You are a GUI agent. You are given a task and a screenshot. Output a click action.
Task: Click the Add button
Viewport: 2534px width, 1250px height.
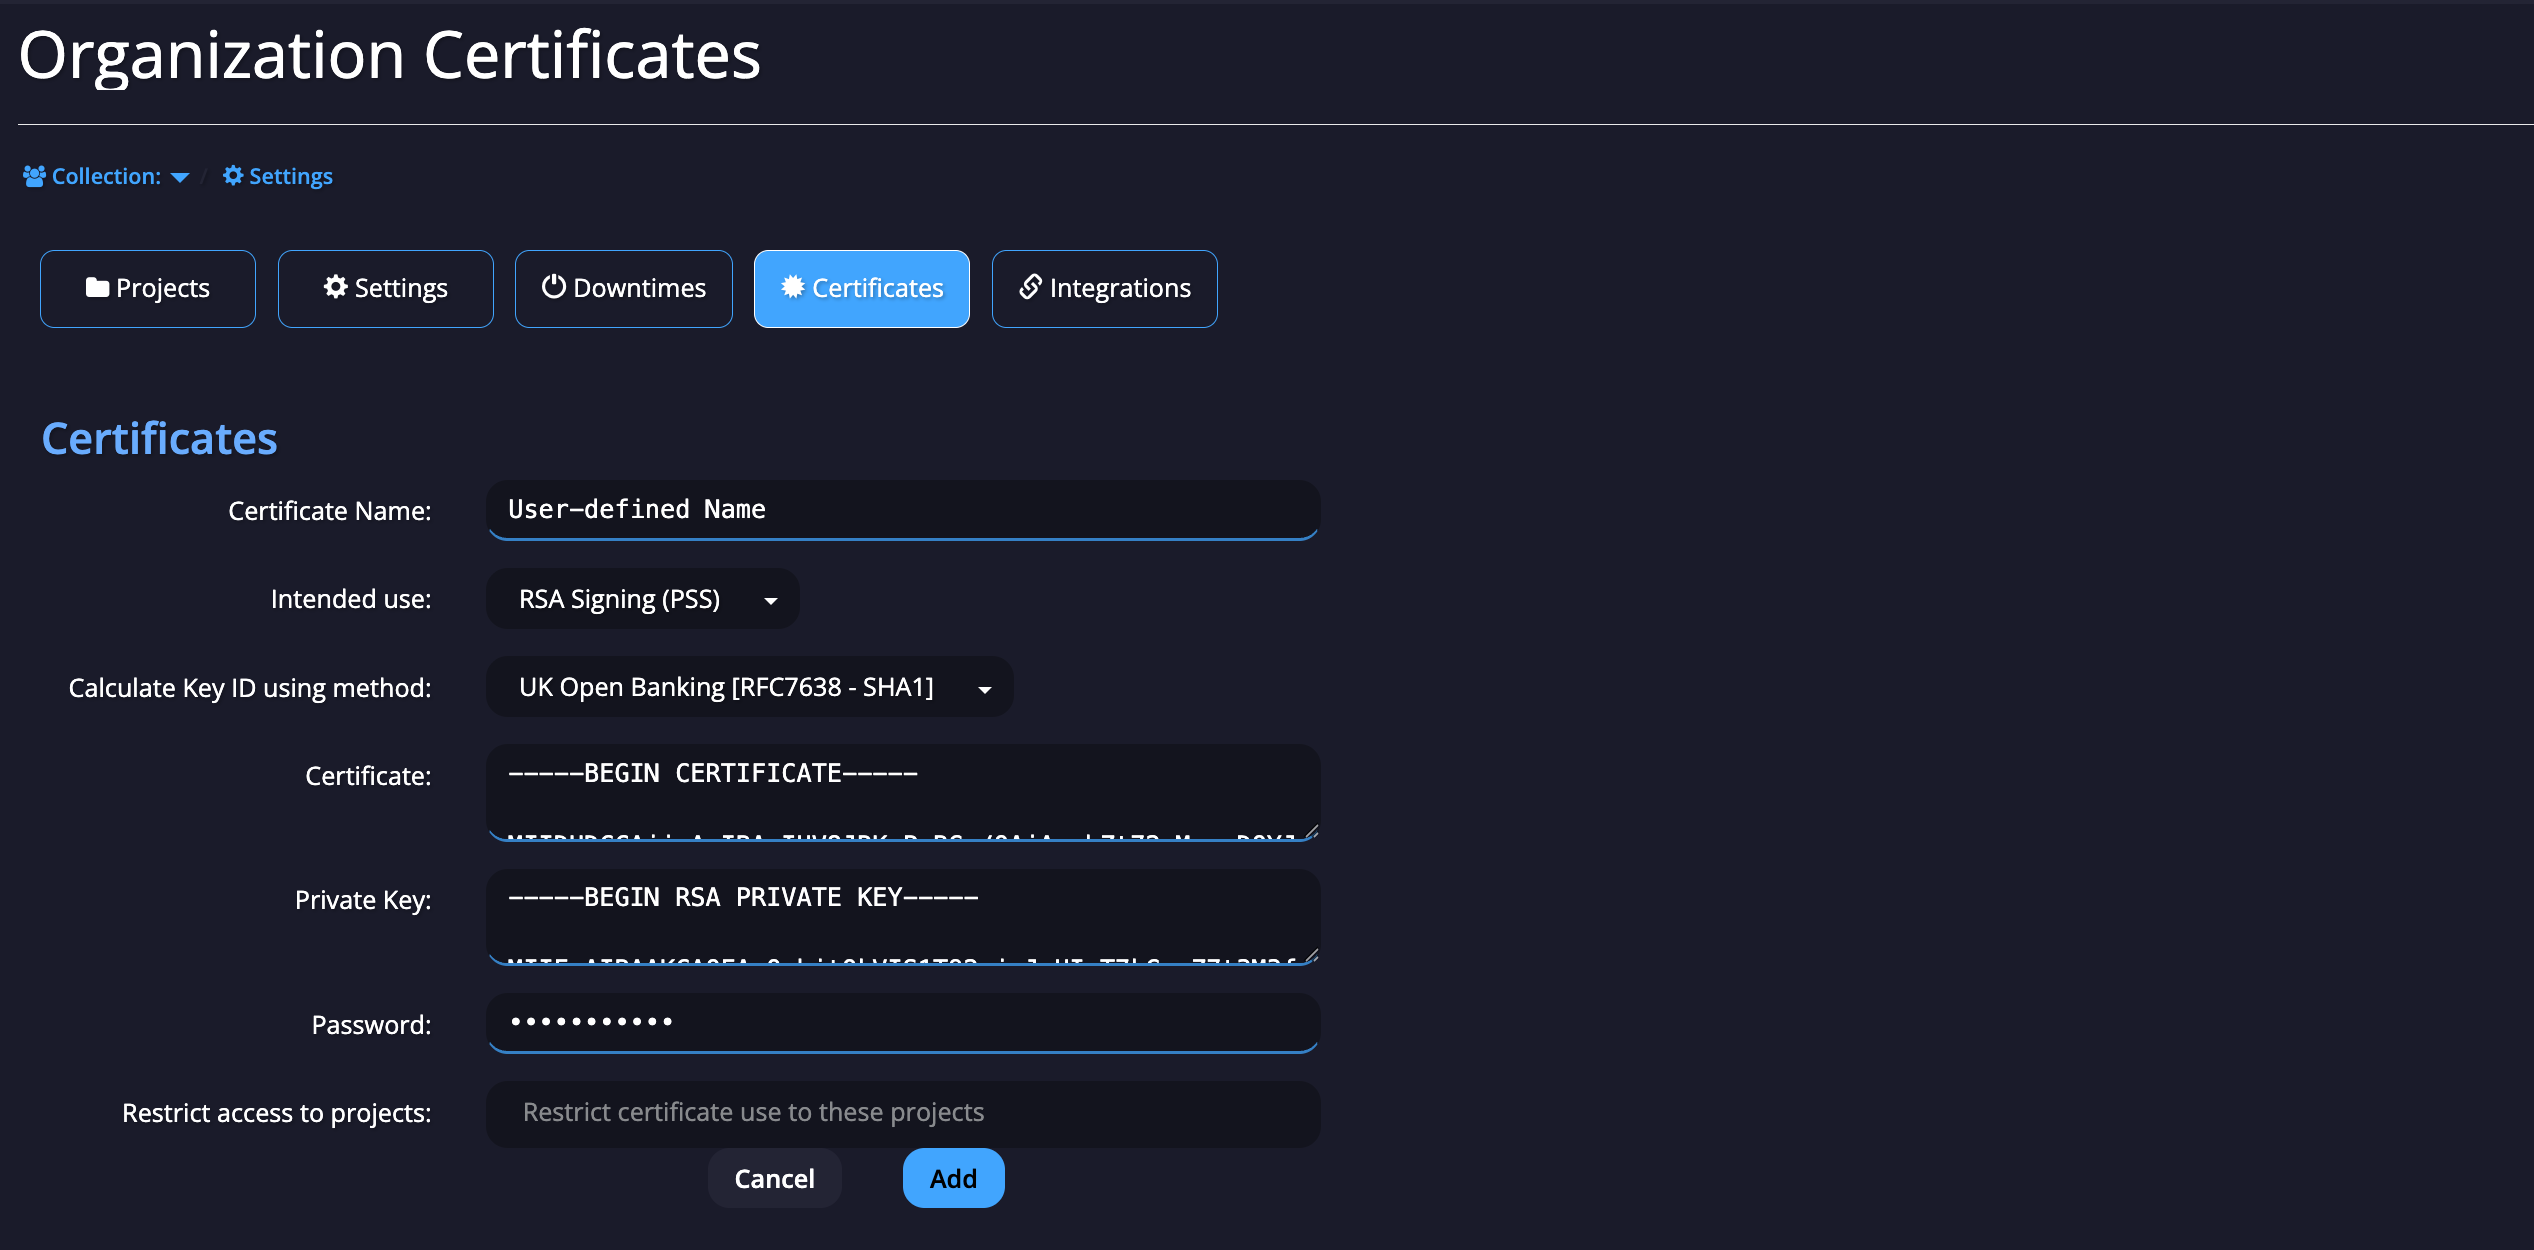[x=952, y=1177]
